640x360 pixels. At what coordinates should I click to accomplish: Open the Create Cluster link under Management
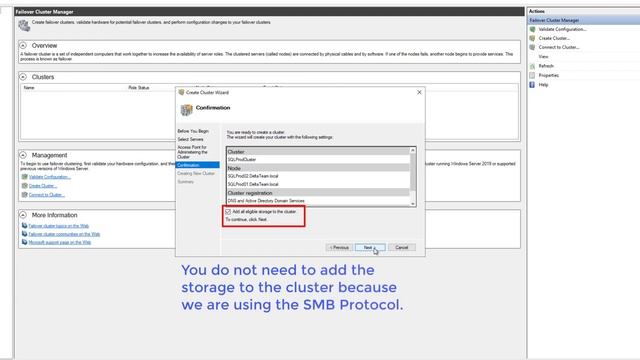click(42, 186)
